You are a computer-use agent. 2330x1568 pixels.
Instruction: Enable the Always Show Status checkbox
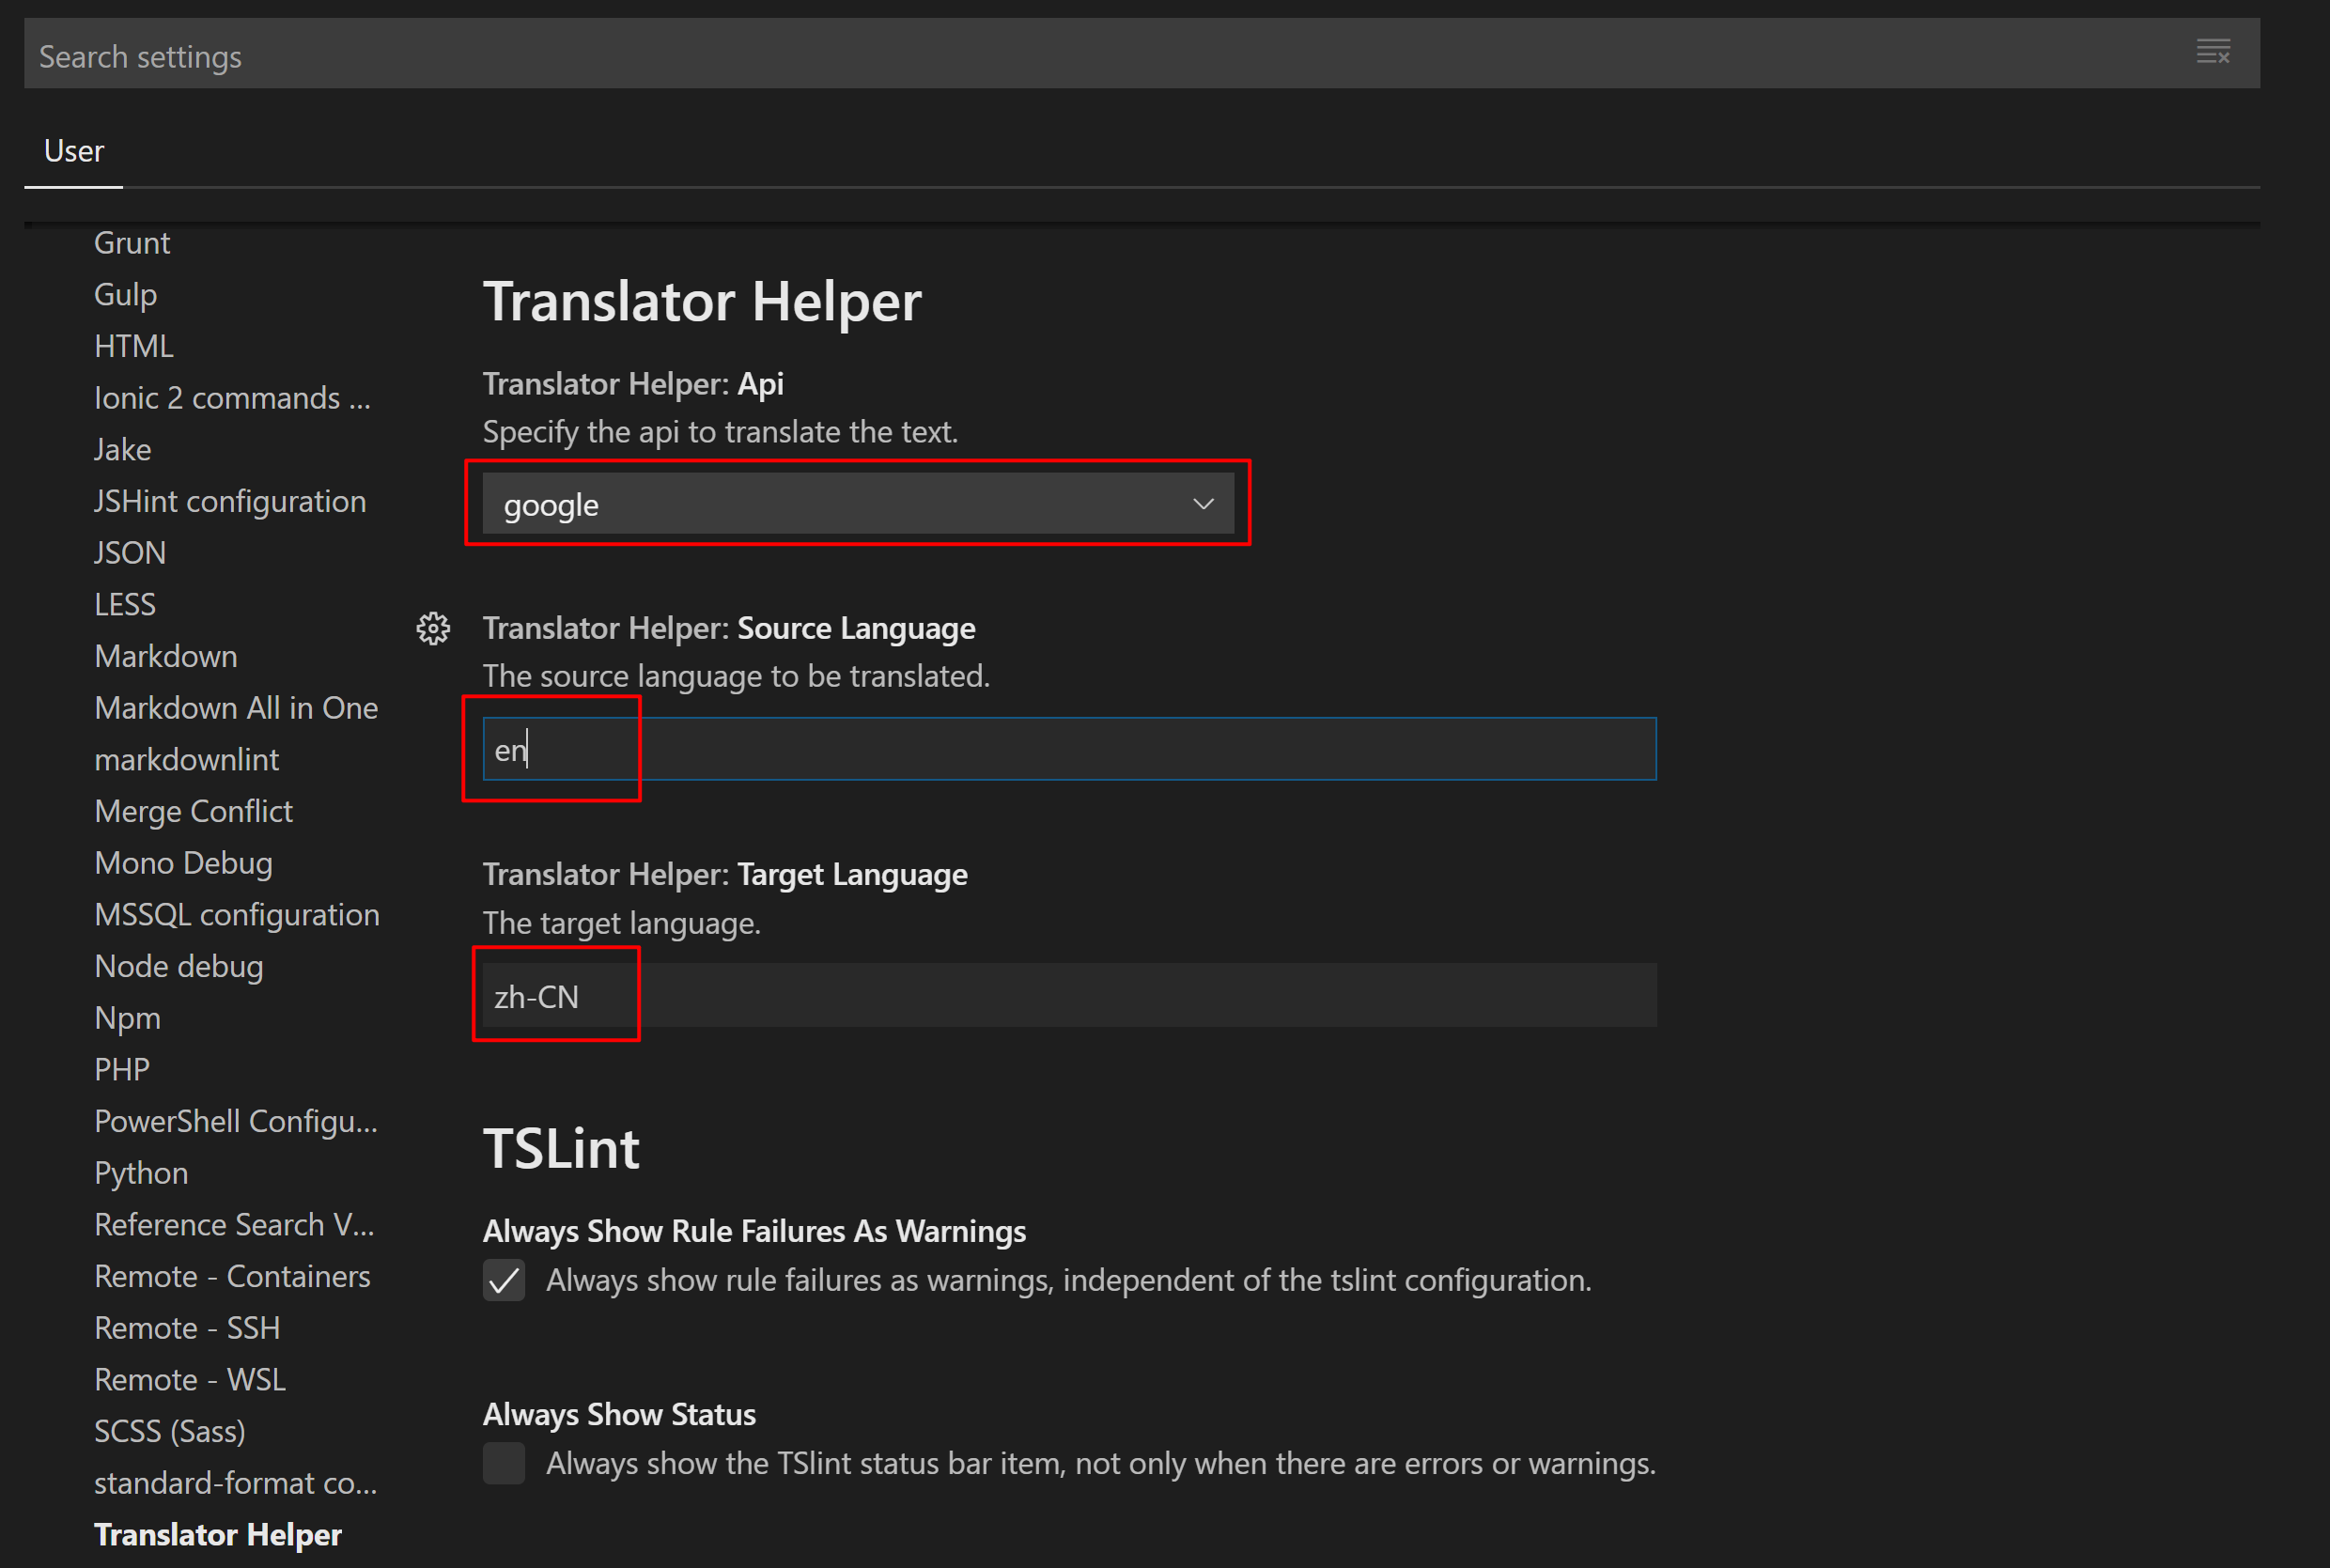[504, 1463]
